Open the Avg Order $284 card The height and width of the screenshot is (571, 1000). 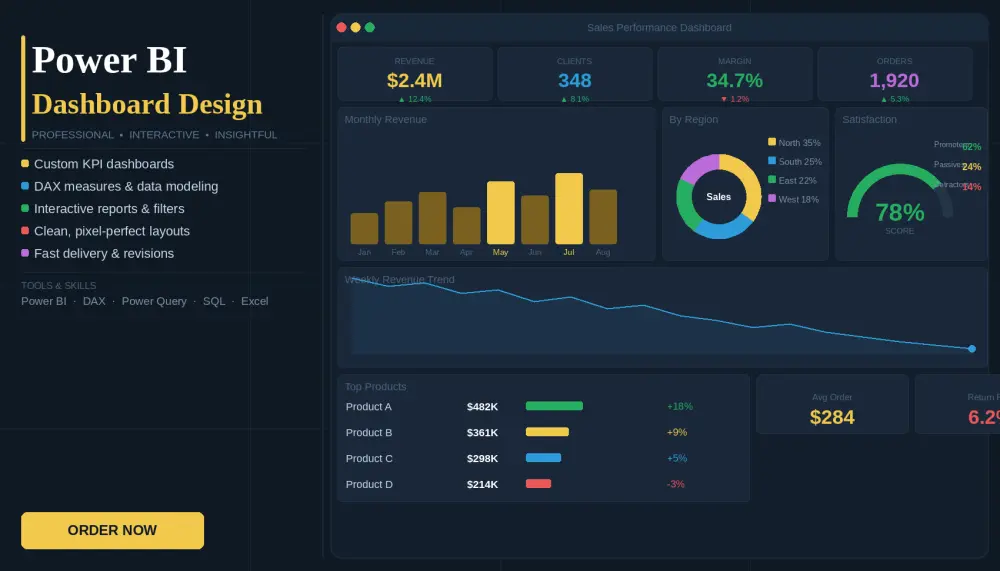(x=832, y=404)
